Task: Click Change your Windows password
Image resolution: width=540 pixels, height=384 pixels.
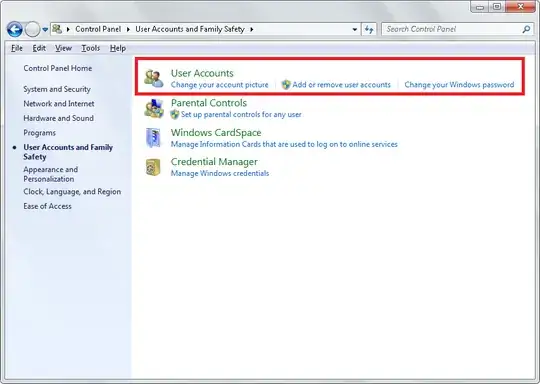Action: (459, 85)
